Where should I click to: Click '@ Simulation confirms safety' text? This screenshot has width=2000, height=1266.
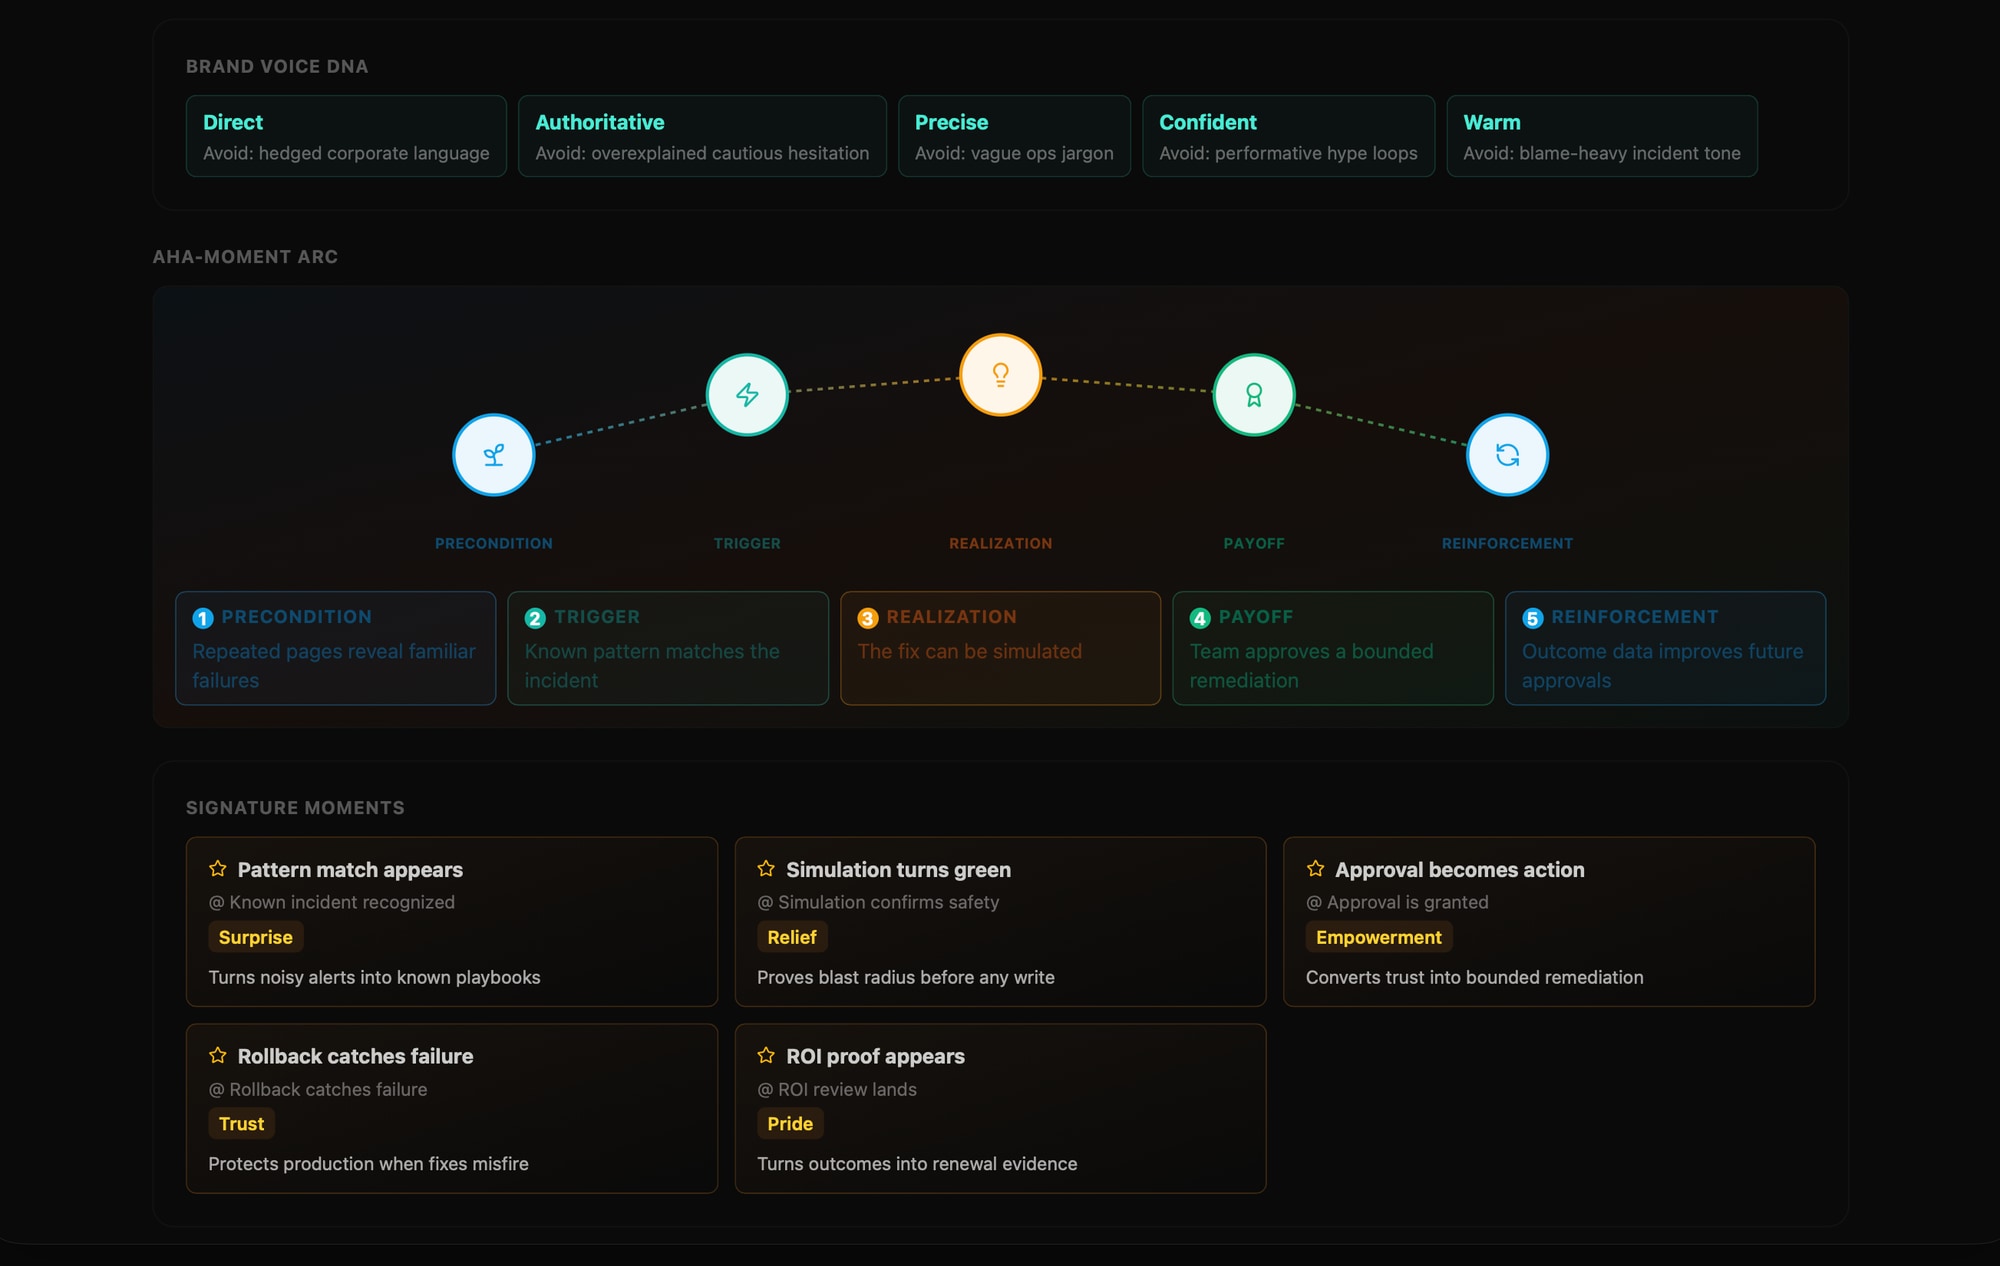click(878, 902)
